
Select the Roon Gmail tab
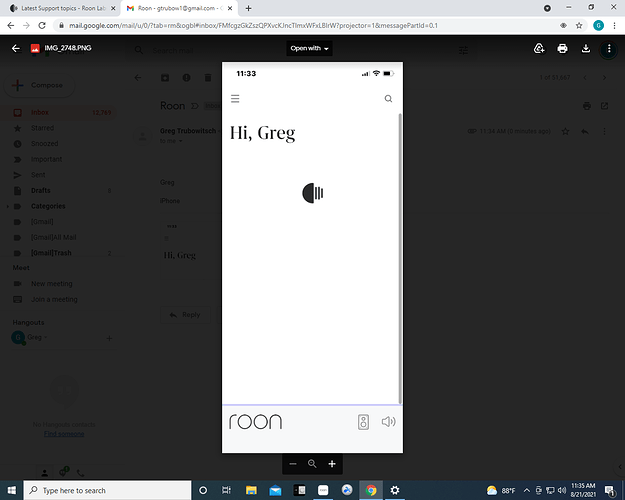tap(179, 8)
